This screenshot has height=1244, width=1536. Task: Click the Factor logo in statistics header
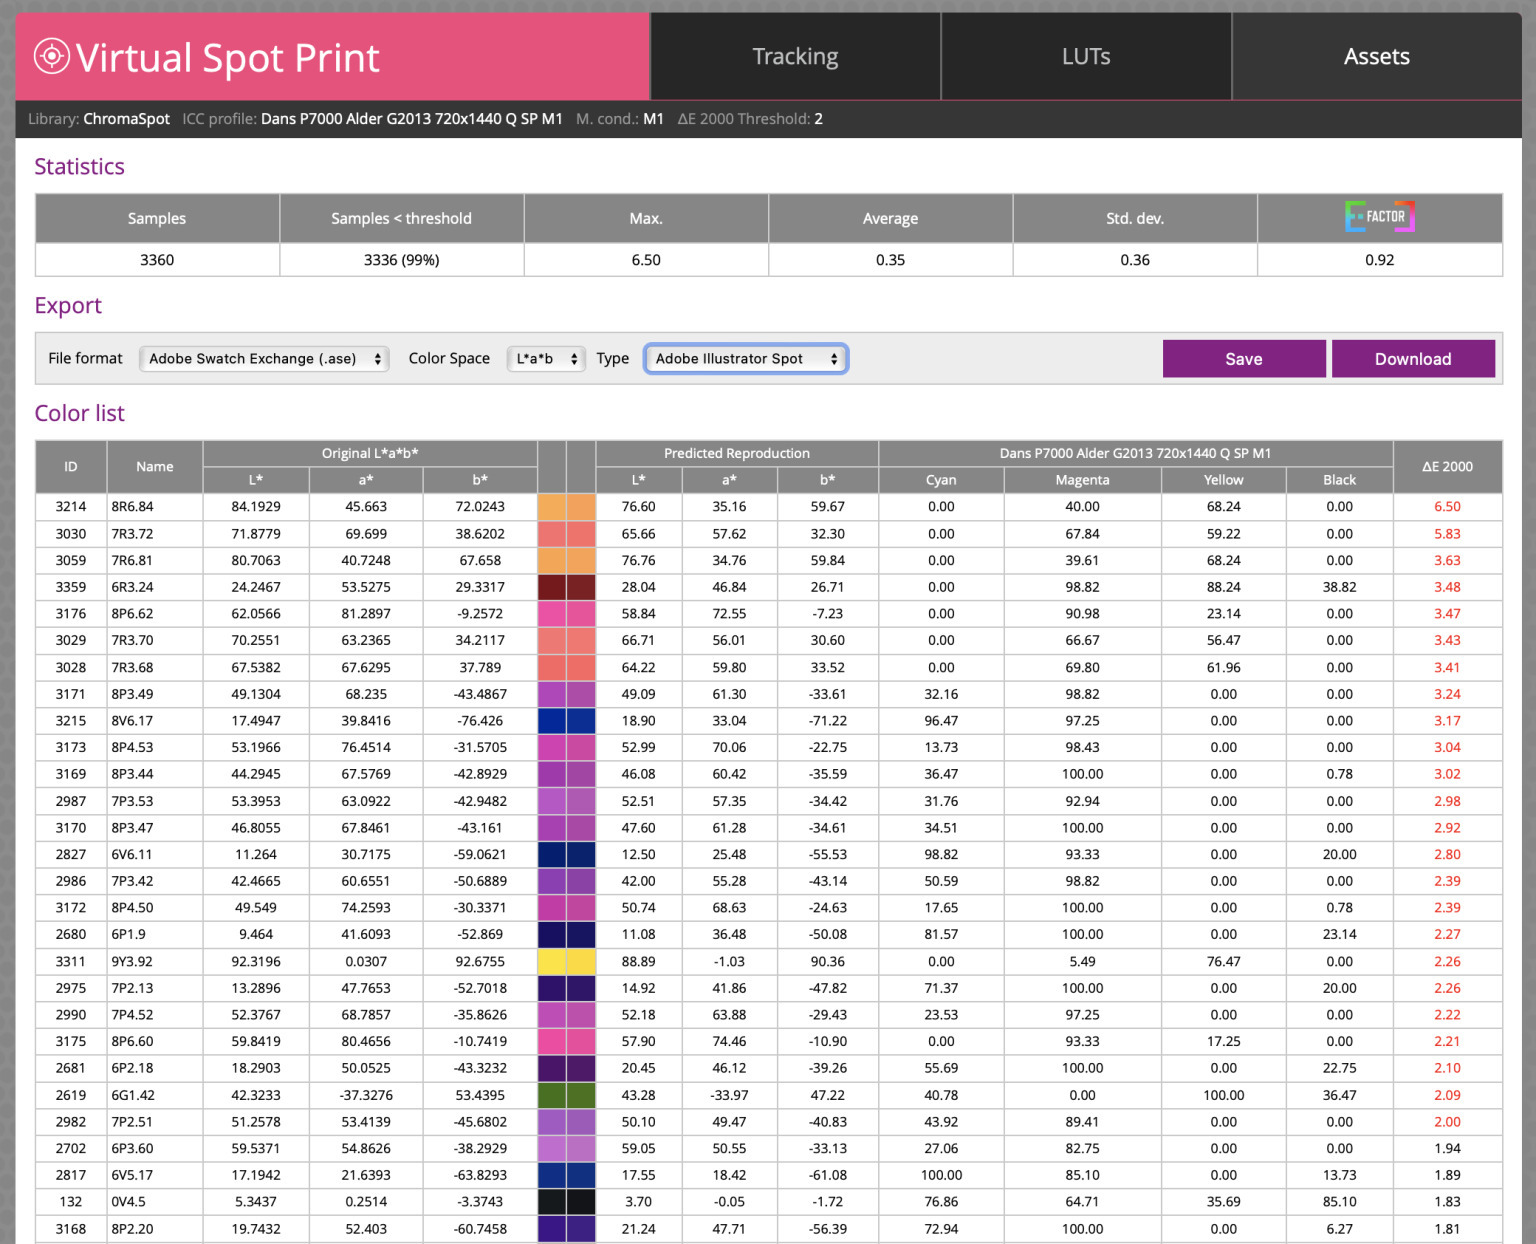click(x=1379, y=216)
